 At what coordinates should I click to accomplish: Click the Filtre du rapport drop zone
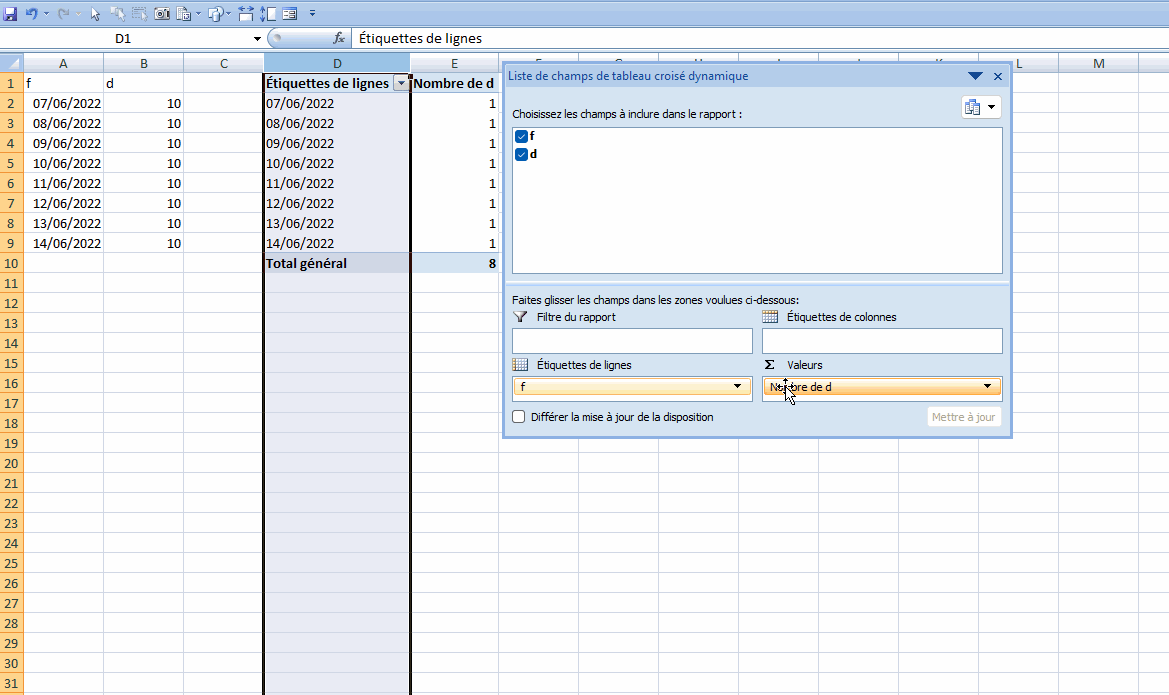[x=632, y=341]
